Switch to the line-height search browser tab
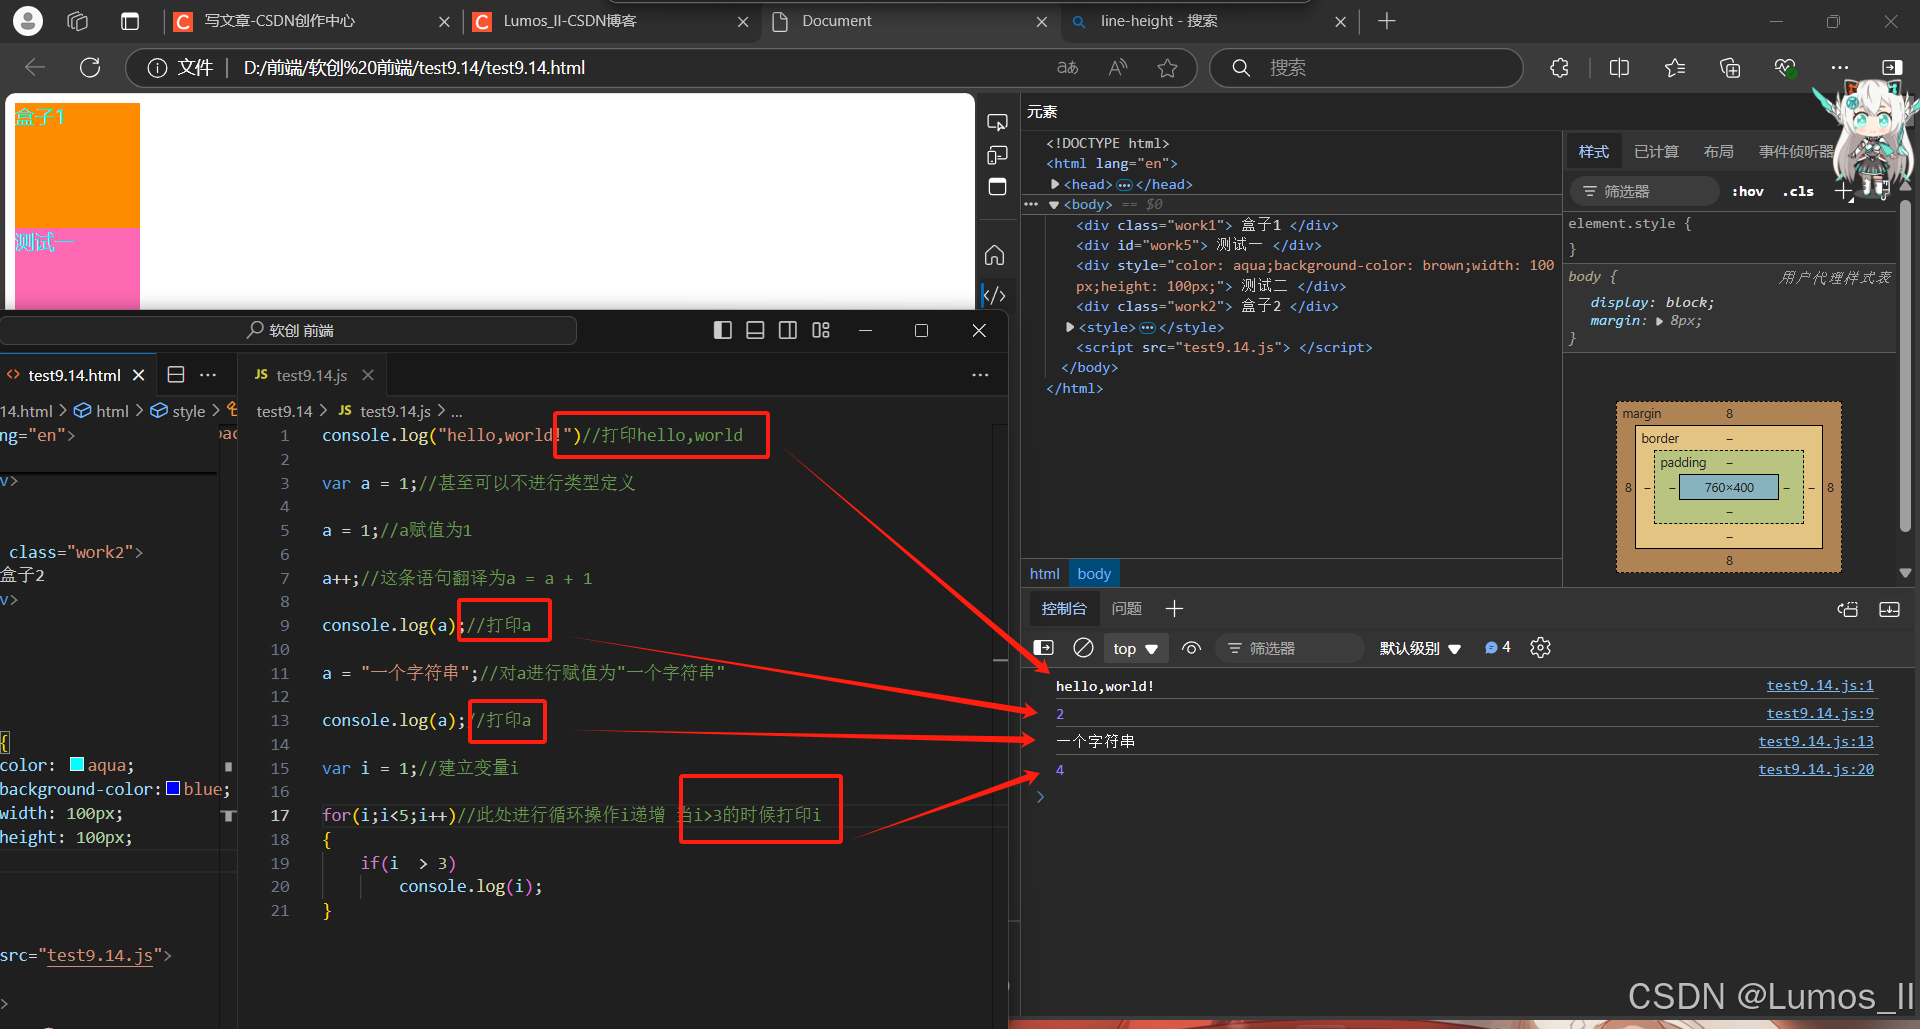 click(1208, 21)
